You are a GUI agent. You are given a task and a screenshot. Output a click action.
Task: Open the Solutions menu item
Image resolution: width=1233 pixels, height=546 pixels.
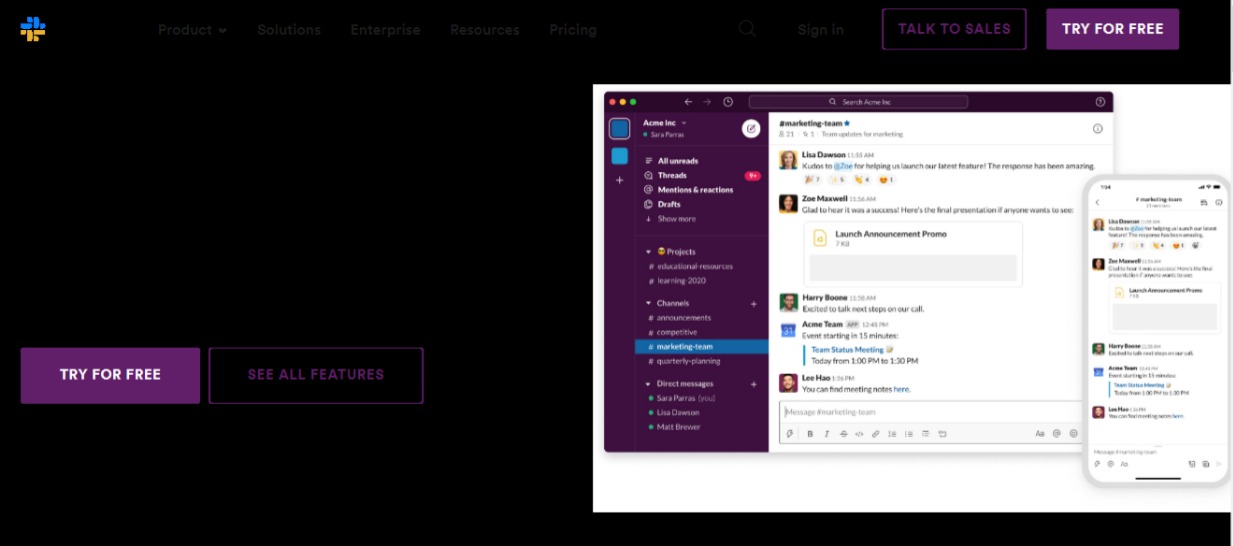click(x=289, y=30)
